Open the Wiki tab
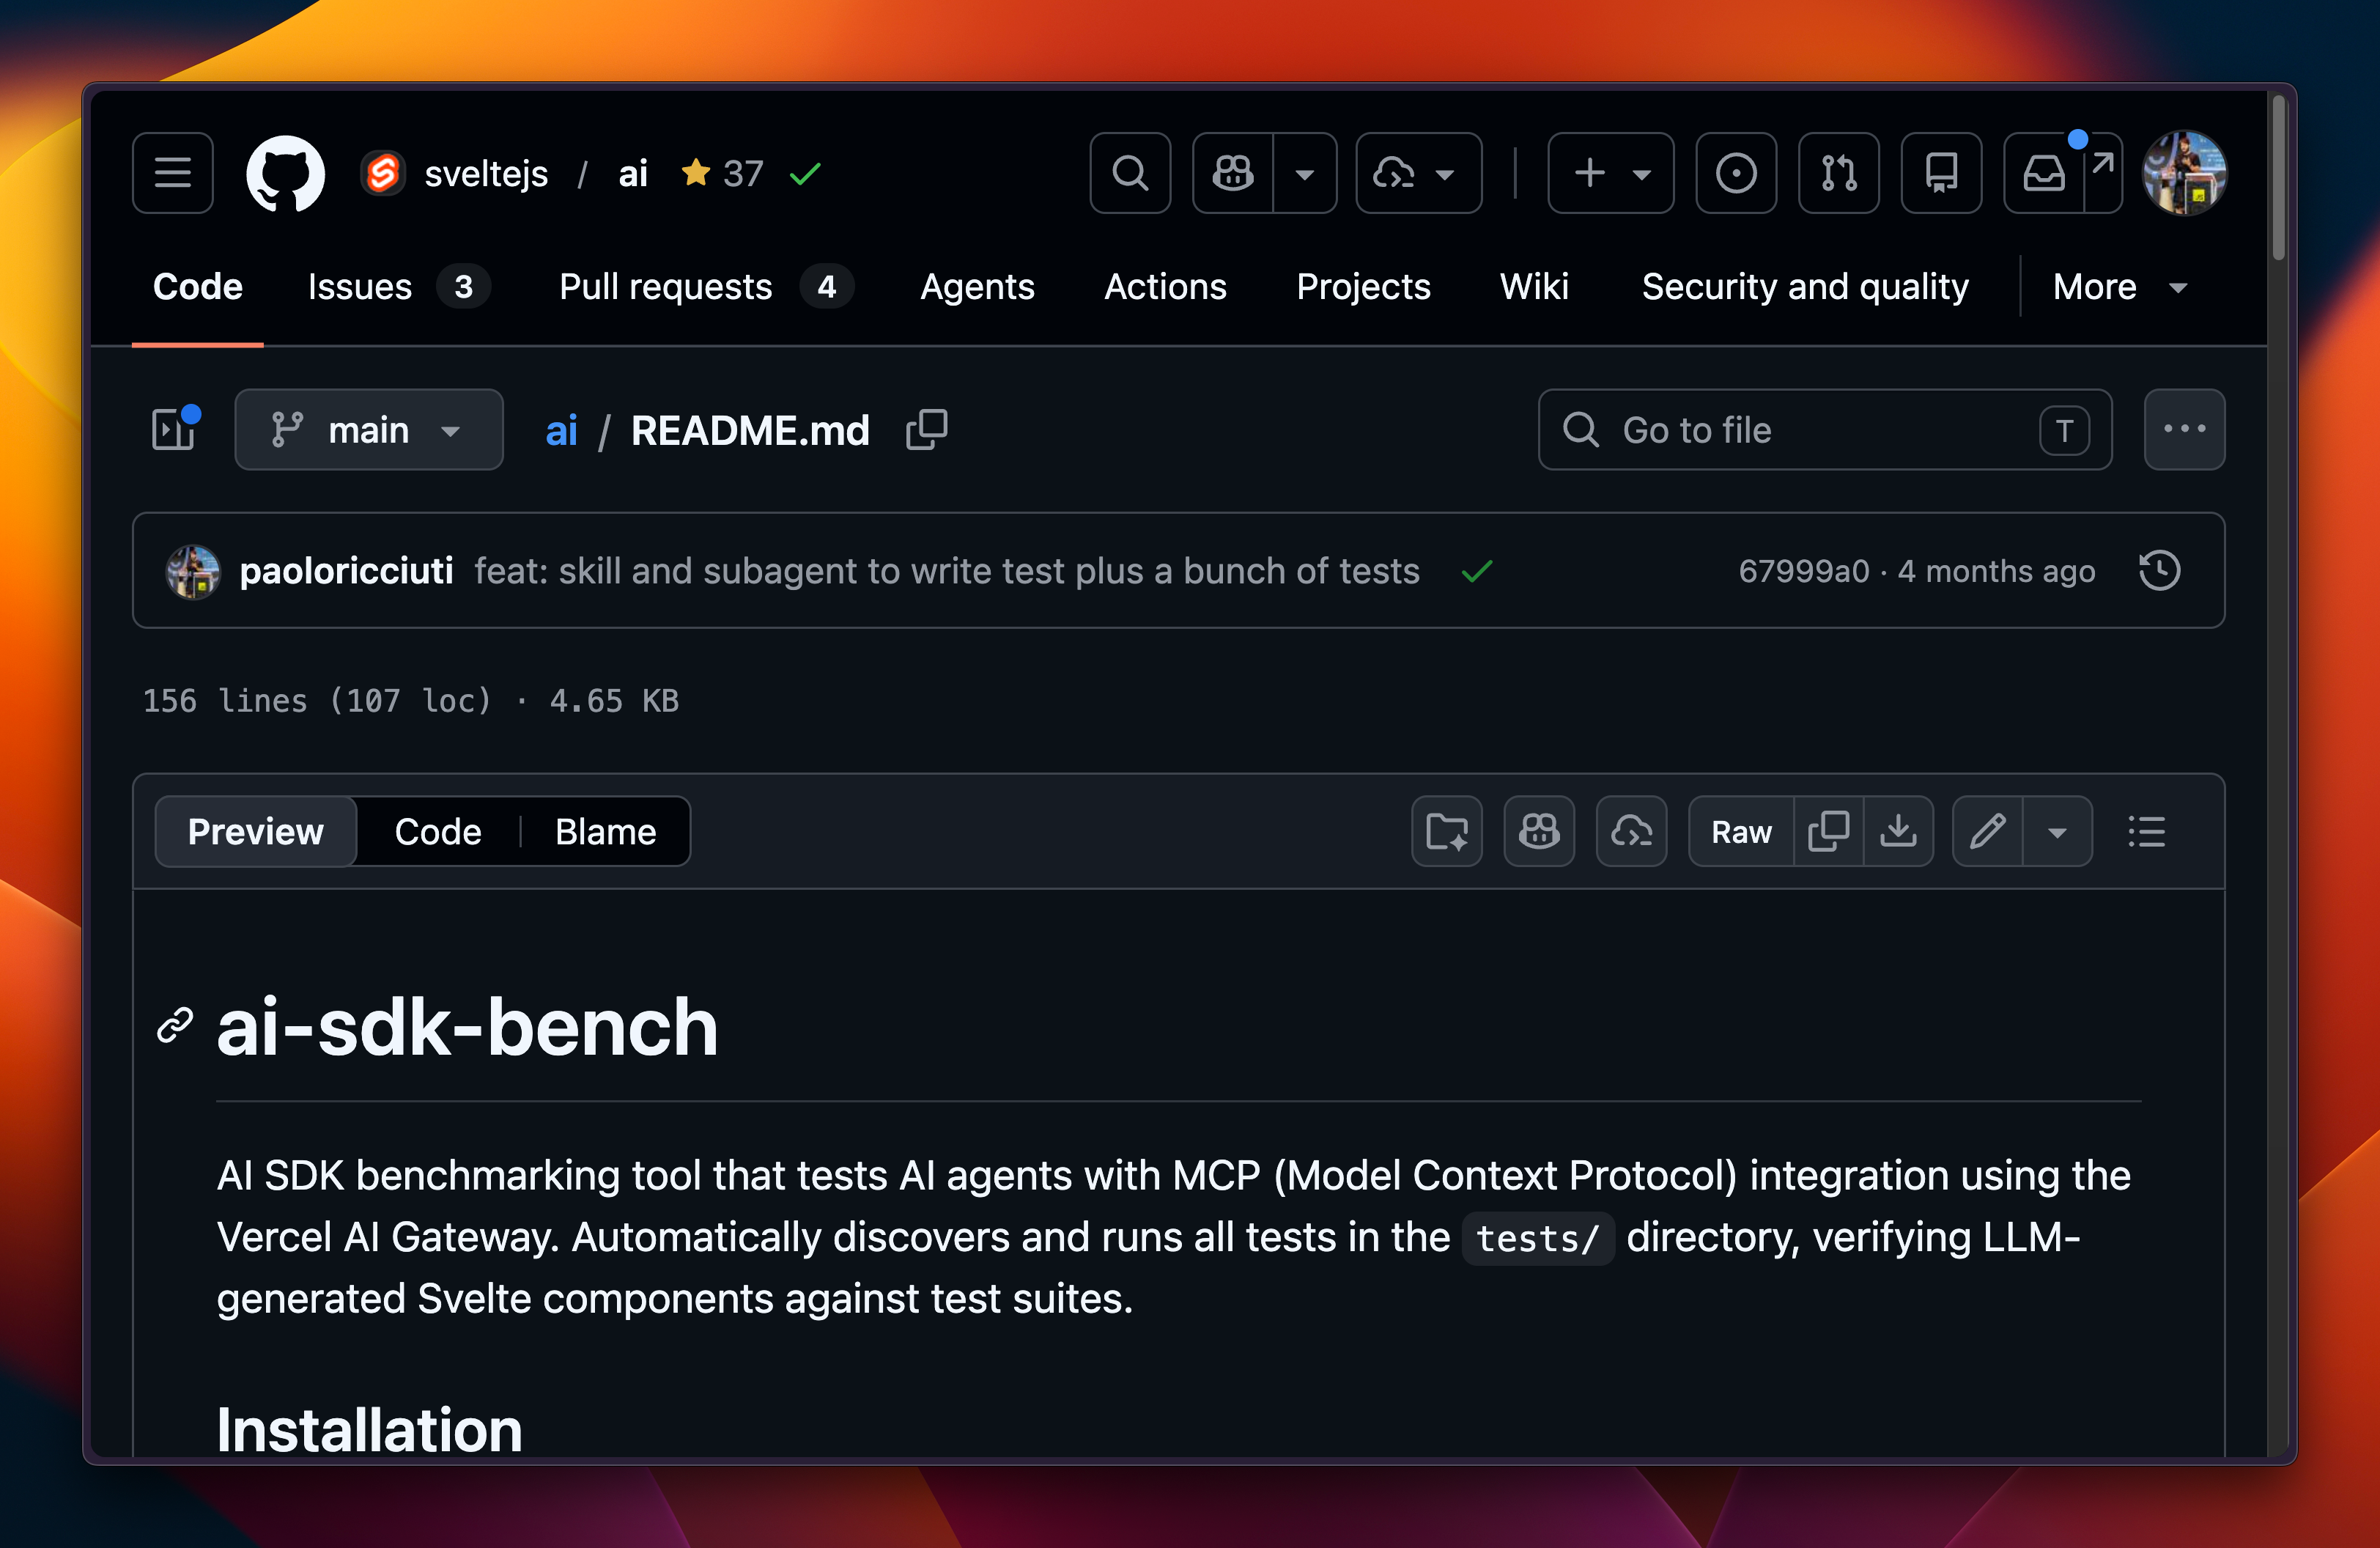 1534,287
